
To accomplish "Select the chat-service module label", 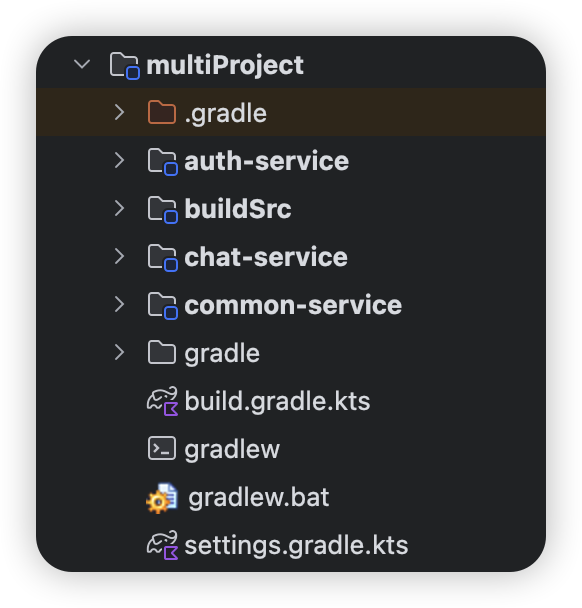I will pyautogui.click(x=266, y=257).
